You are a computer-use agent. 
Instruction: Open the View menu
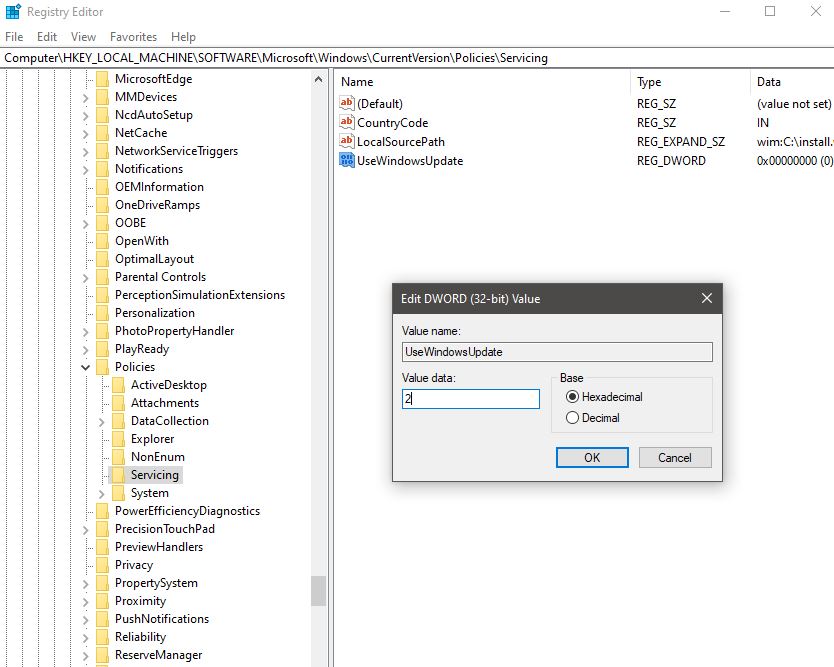click(83, 36)
